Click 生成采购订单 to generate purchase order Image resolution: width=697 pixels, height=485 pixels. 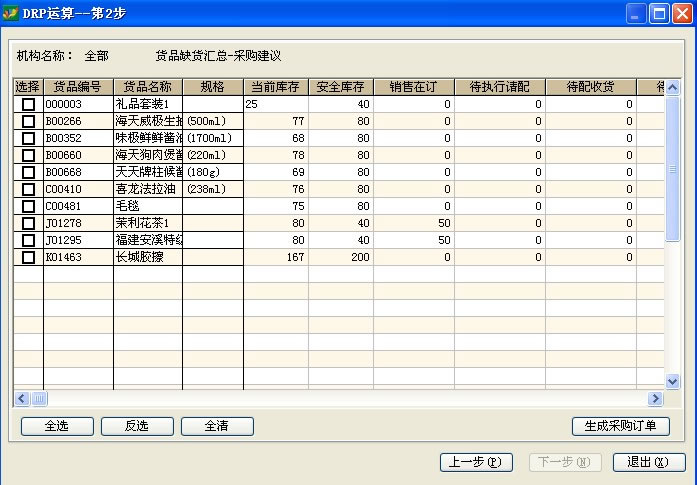tap(620, 426)
